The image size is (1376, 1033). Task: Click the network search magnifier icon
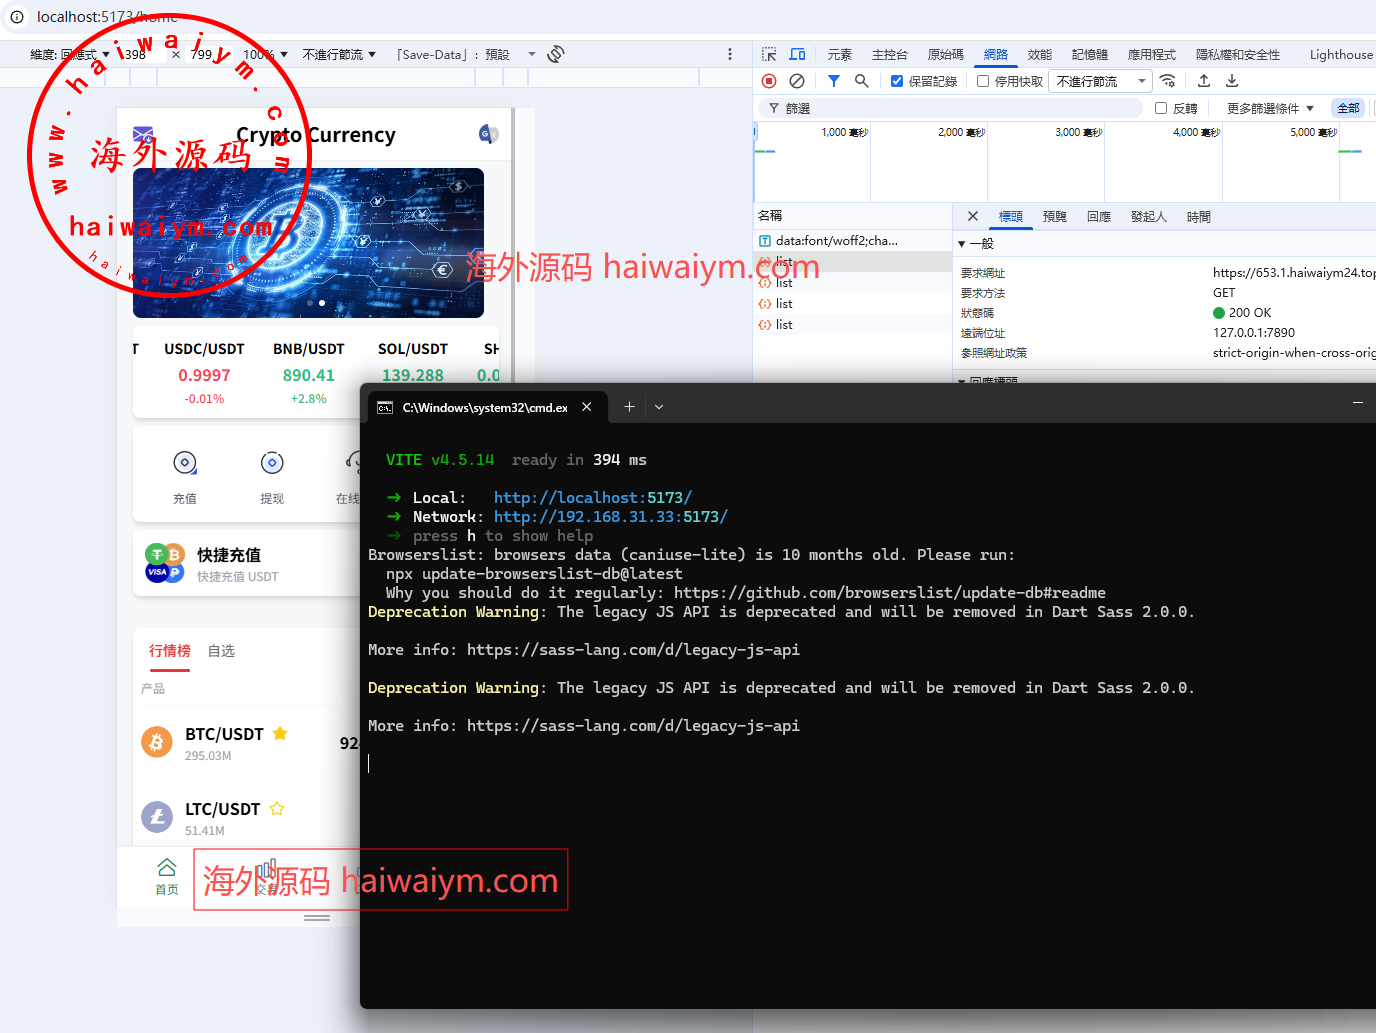(861, 81)
